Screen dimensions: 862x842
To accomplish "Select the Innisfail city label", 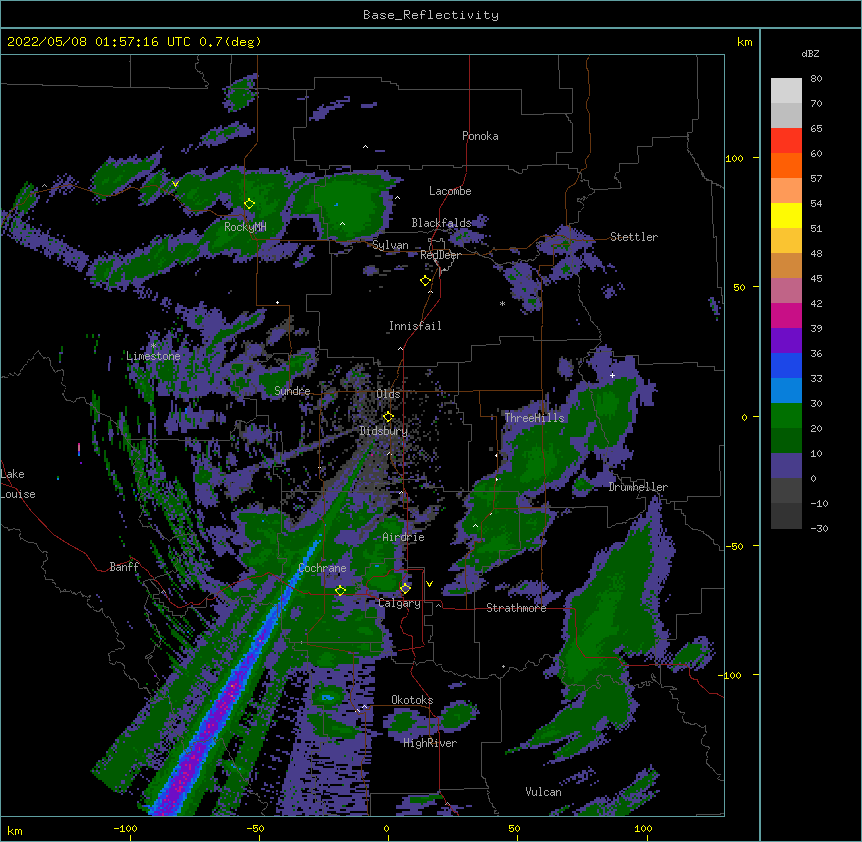I will (x=415, y=326).
